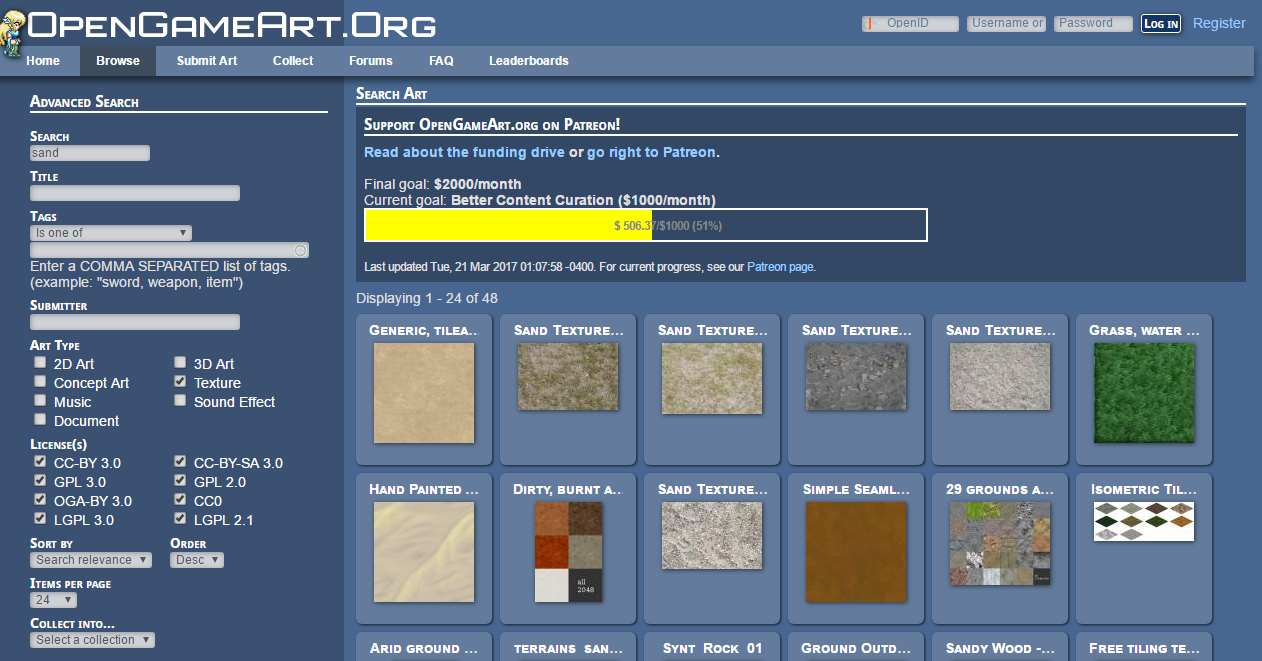Click the 'Advanced Search' heading
1262x661 pixels.
point(84,102)
